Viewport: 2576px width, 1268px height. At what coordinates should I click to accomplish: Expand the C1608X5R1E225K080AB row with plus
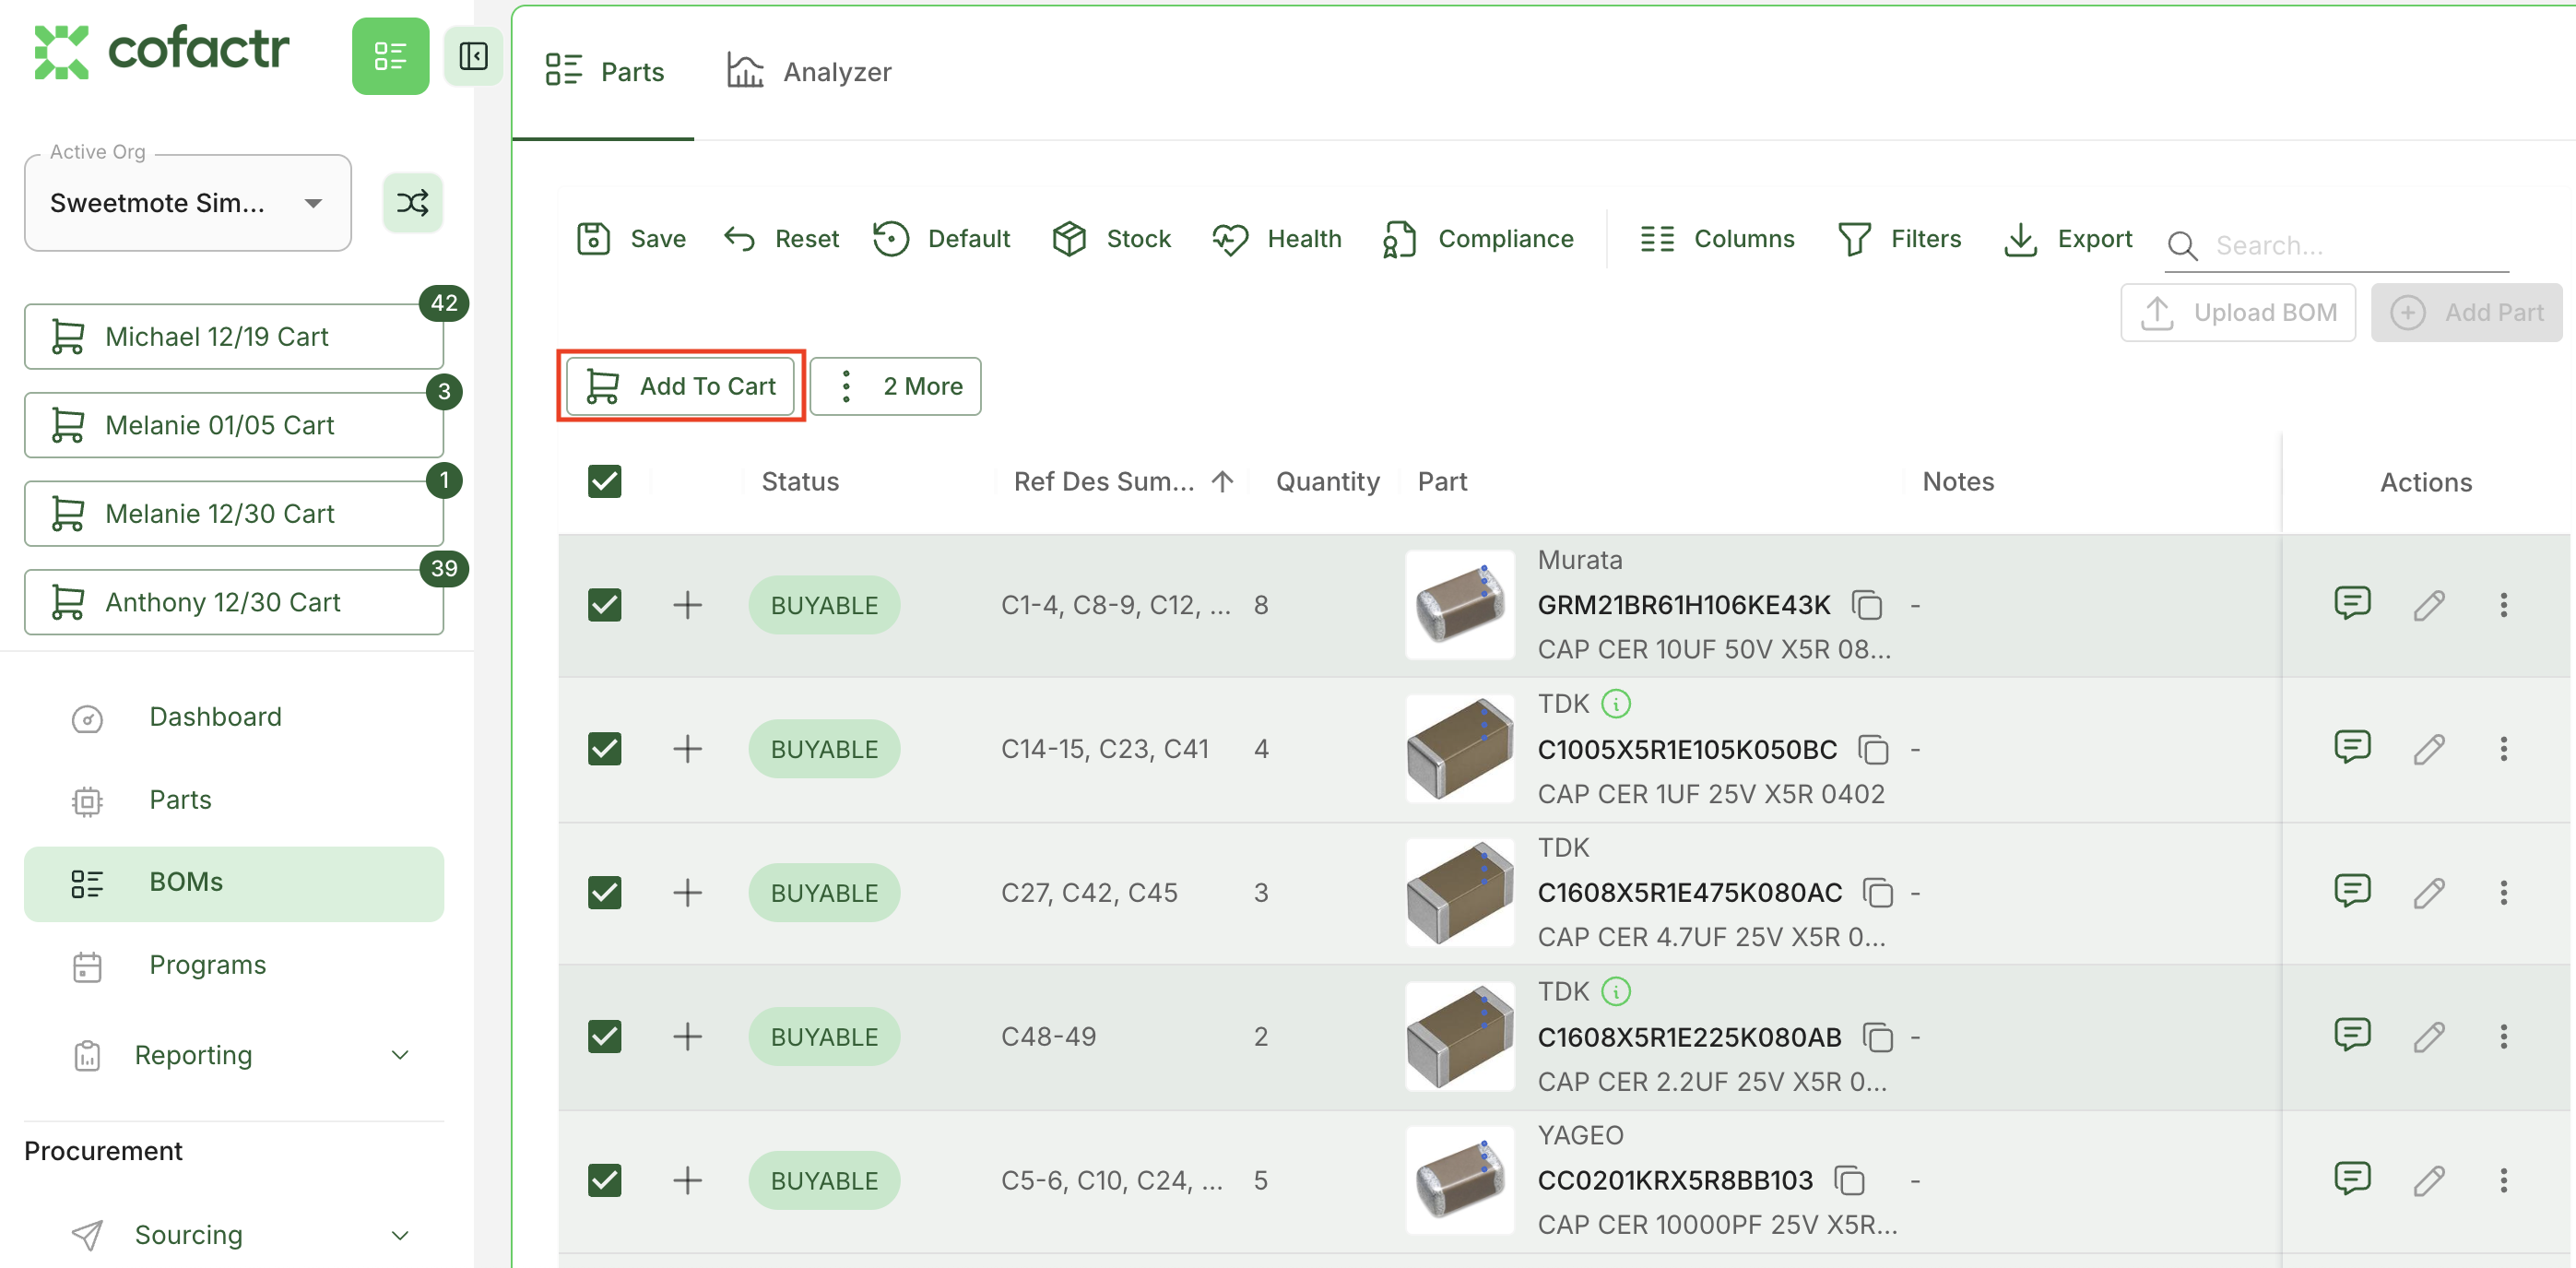tap(687, 1037)
